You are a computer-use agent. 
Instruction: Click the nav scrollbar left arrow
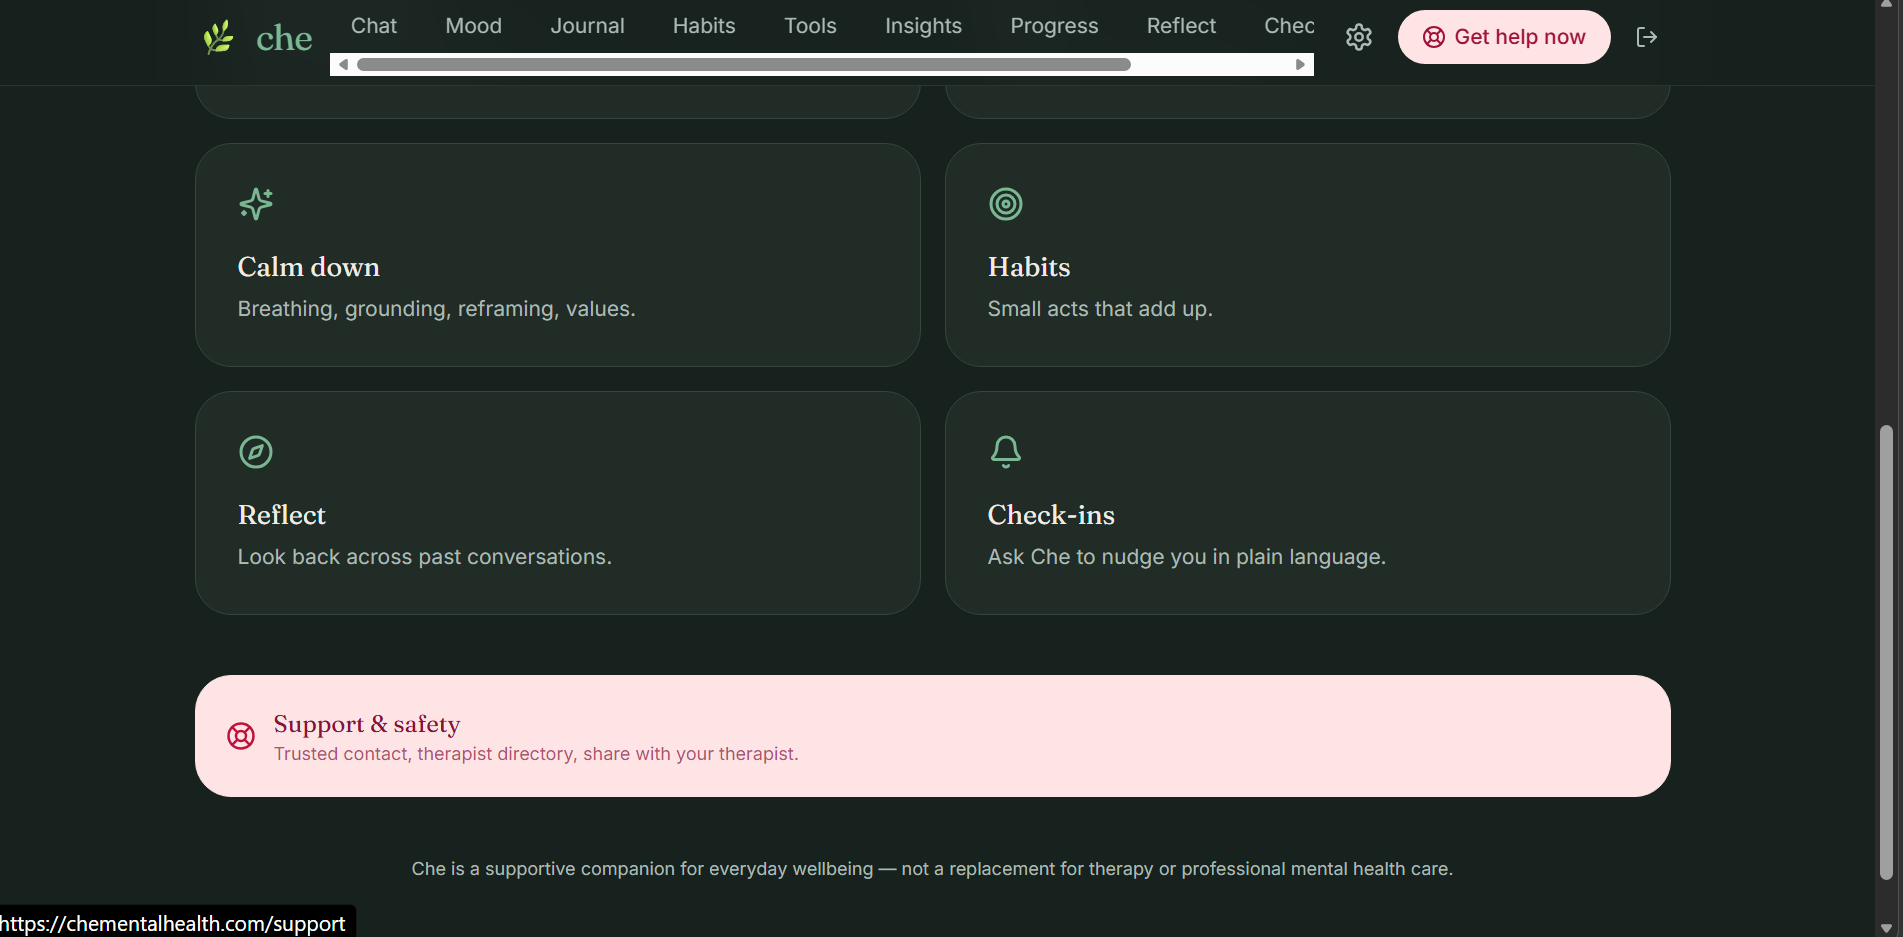click(x=343, y=64)
